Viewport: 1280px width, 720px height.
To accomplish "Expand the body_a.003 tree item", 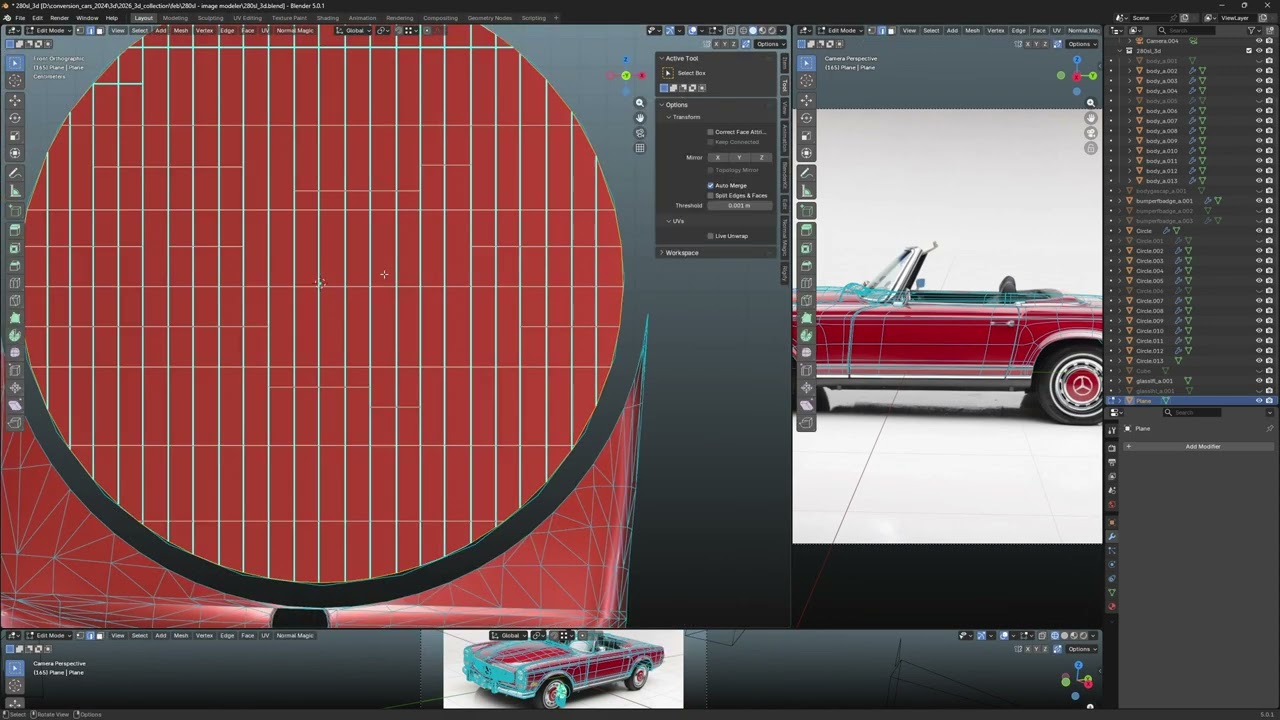I will (1129, 81).
